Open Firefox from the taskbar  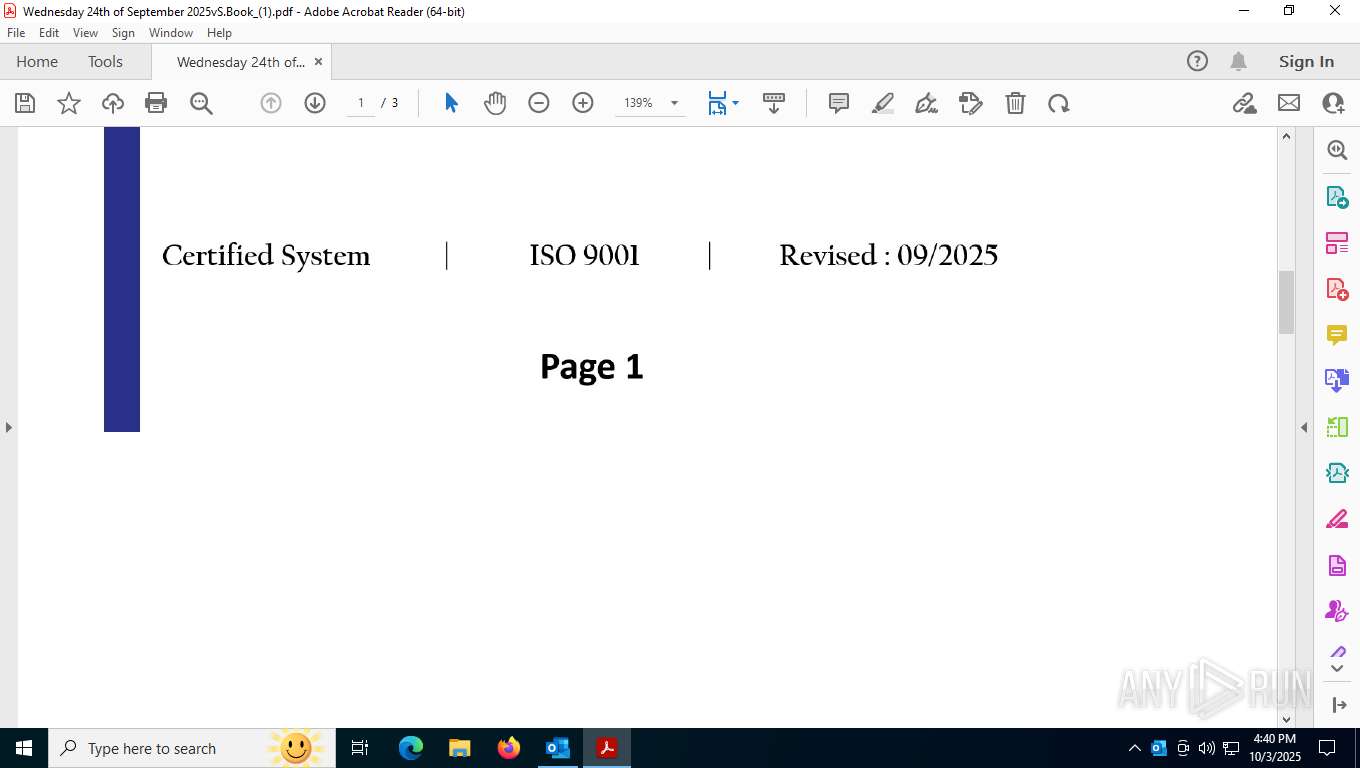click(x=509, y=748)
